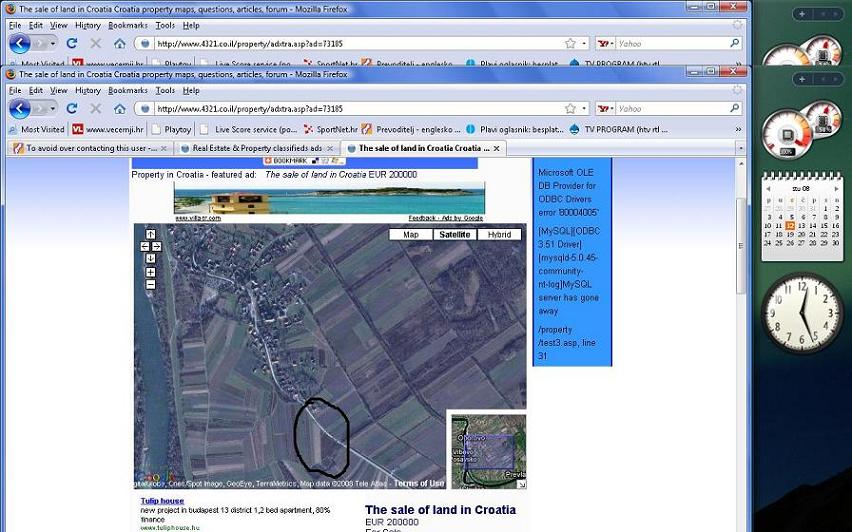Open URL history dropdown in front window
This screenshot has width=852, height=532.
coord(584,109)
